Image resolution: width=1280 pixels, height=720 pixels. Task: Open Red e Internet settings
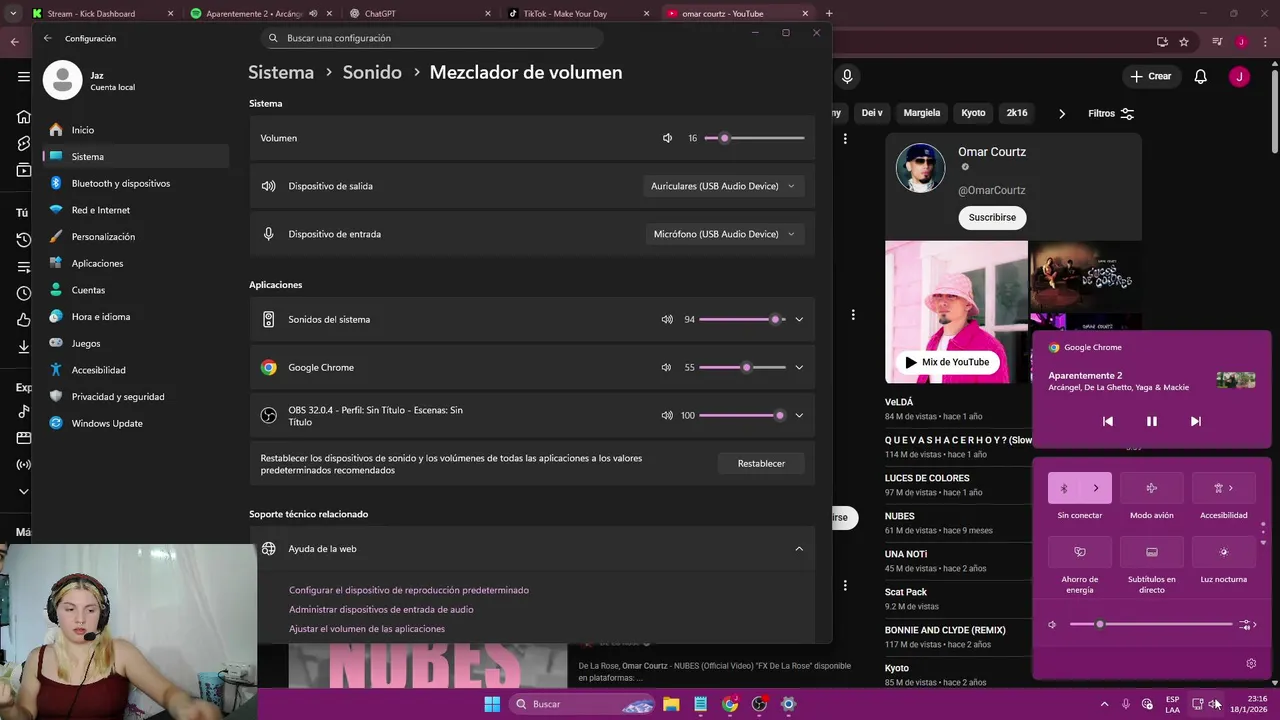136,210
